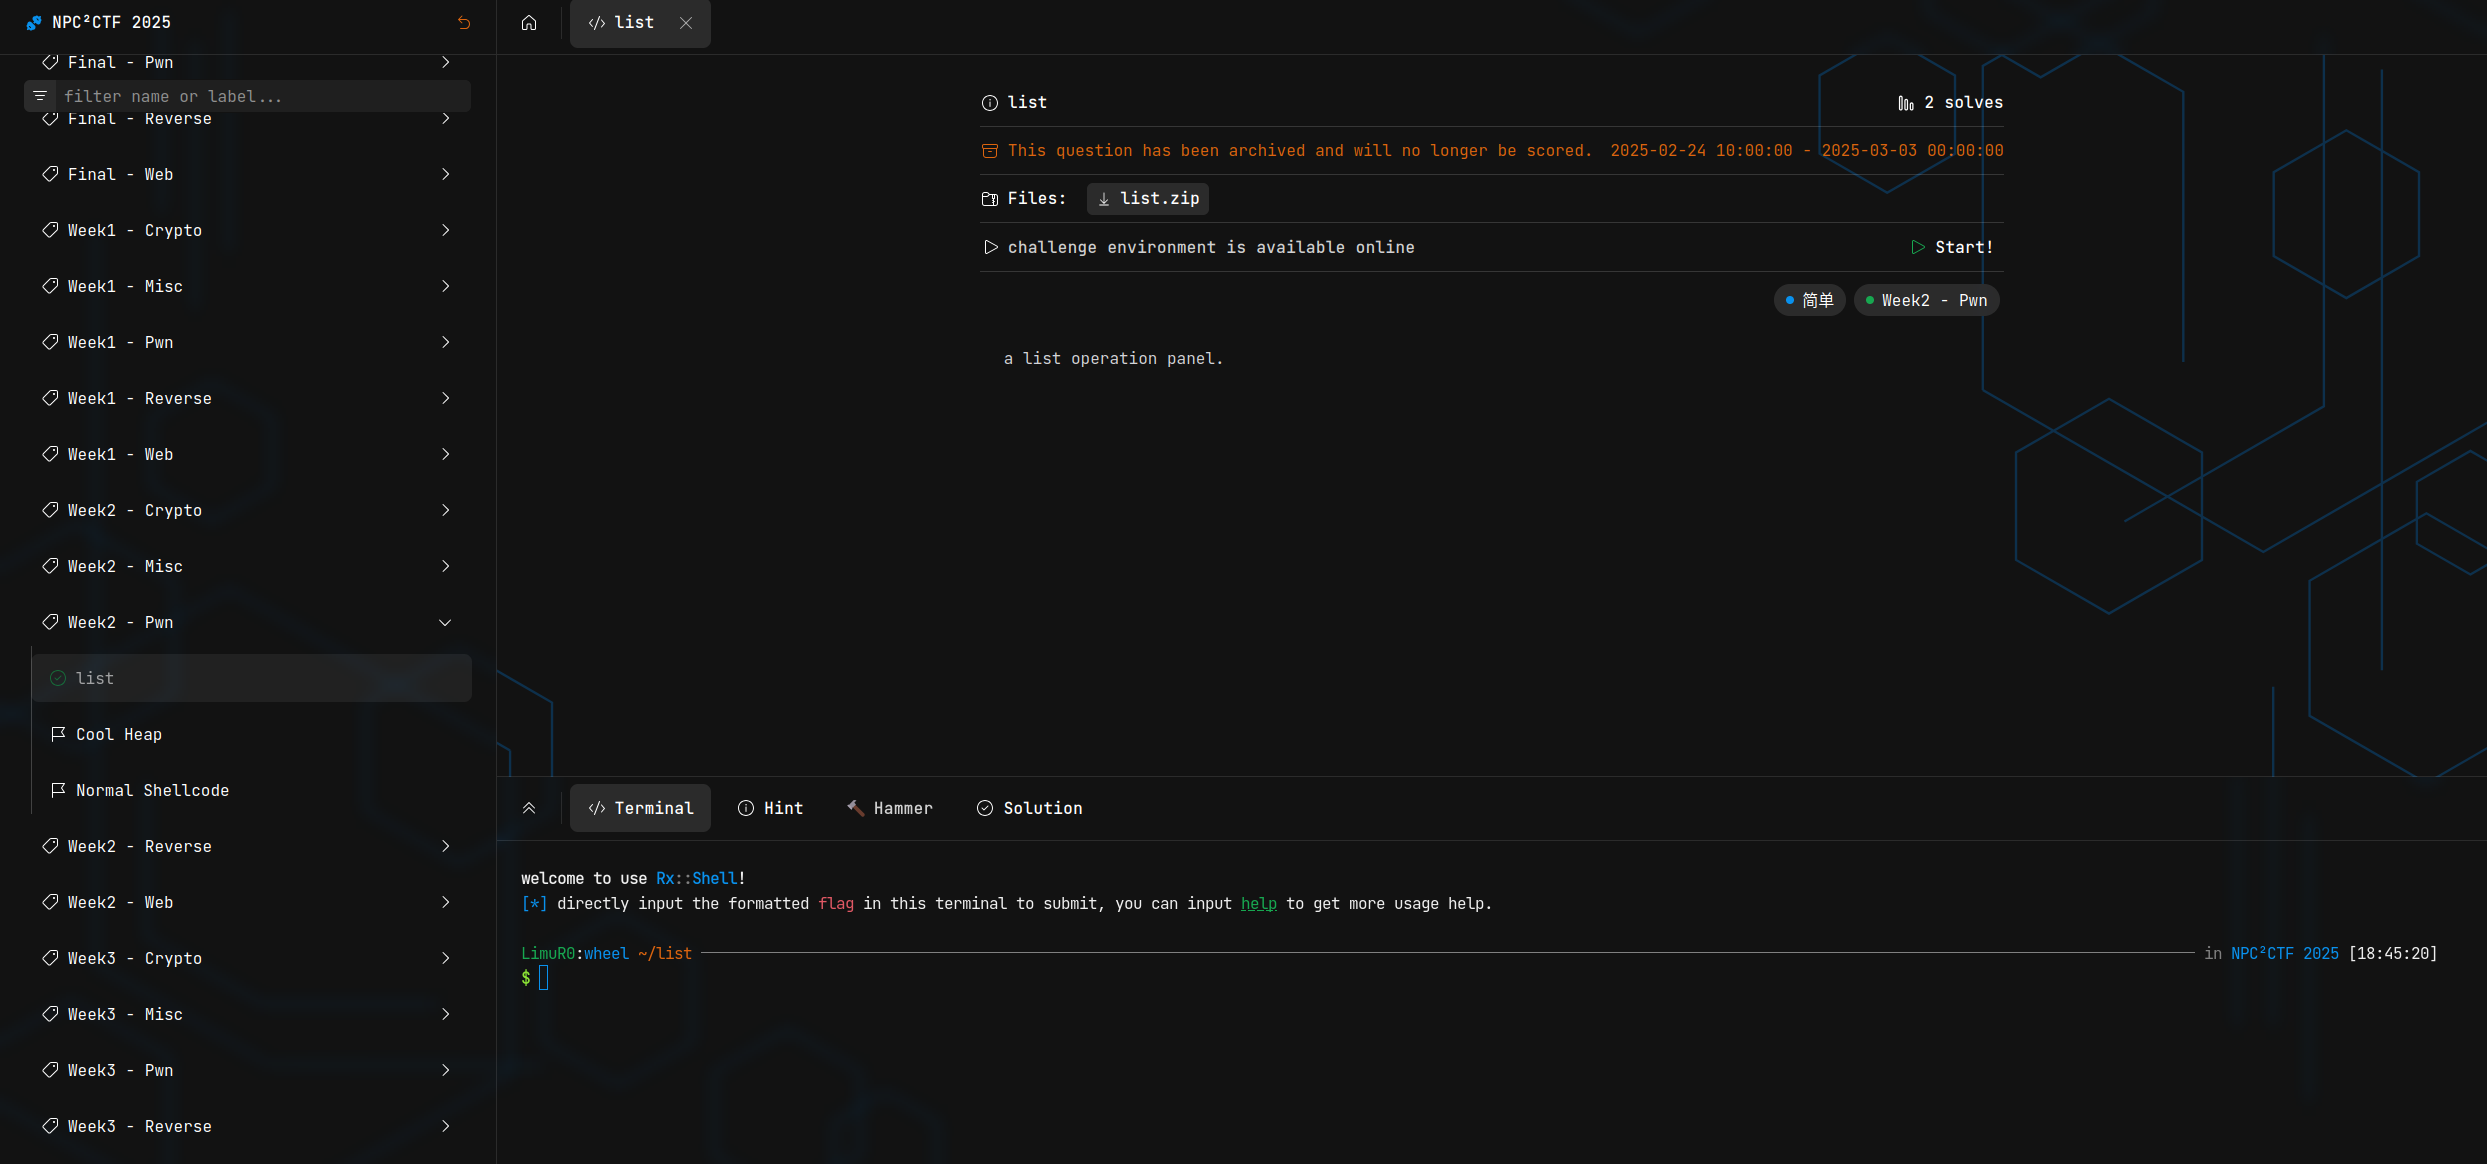2487x1164 pixels.
Task: Expand the Week1 - Crypto category
Action: (x=445, y=231)
